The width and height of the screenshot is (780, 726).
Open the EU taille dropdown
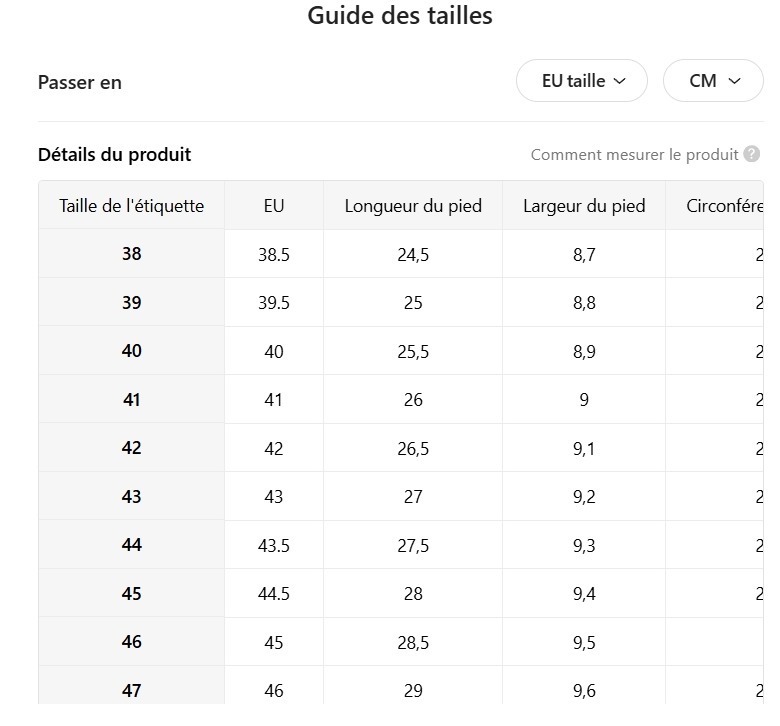[x=582, y=81]
